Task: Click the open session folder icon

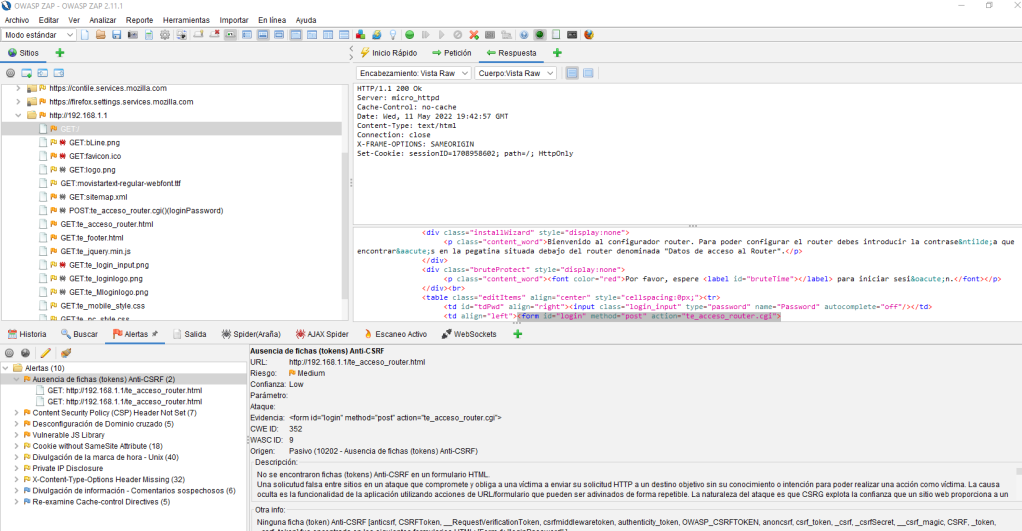Action: click(100, 35)
